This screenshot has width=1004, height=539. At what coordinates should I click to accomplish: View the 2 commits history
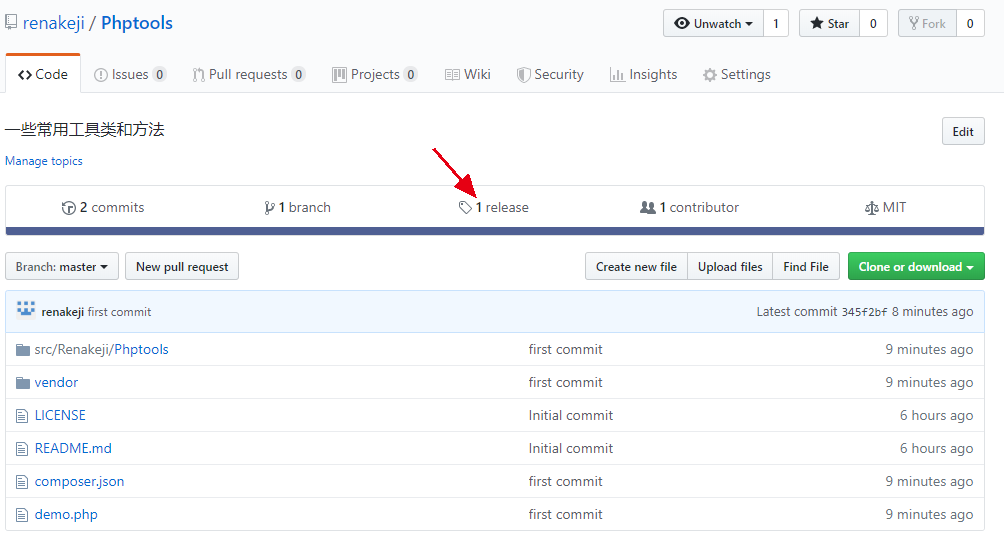click(103, 207)
